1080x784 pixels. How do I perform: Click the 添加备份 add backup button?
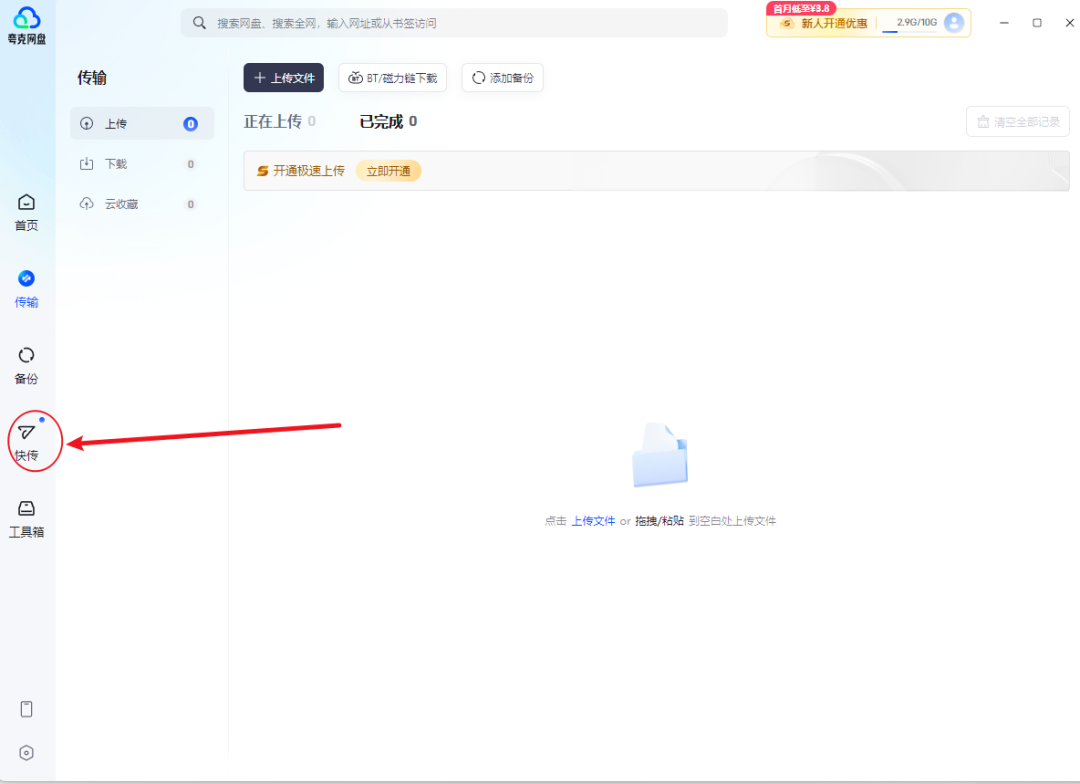[x=502, y=78]
